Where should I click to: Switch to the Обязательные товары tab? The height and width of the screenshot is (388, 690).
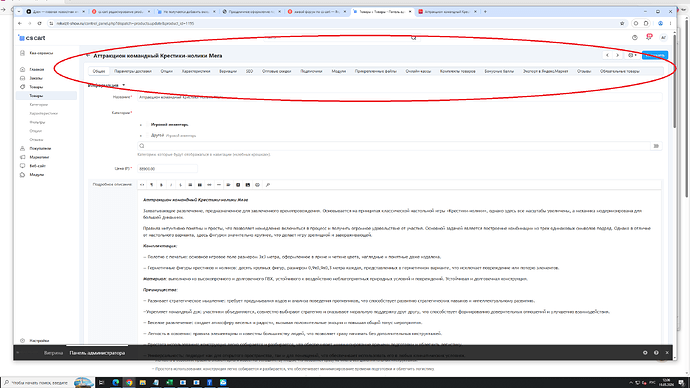point(620,71)
